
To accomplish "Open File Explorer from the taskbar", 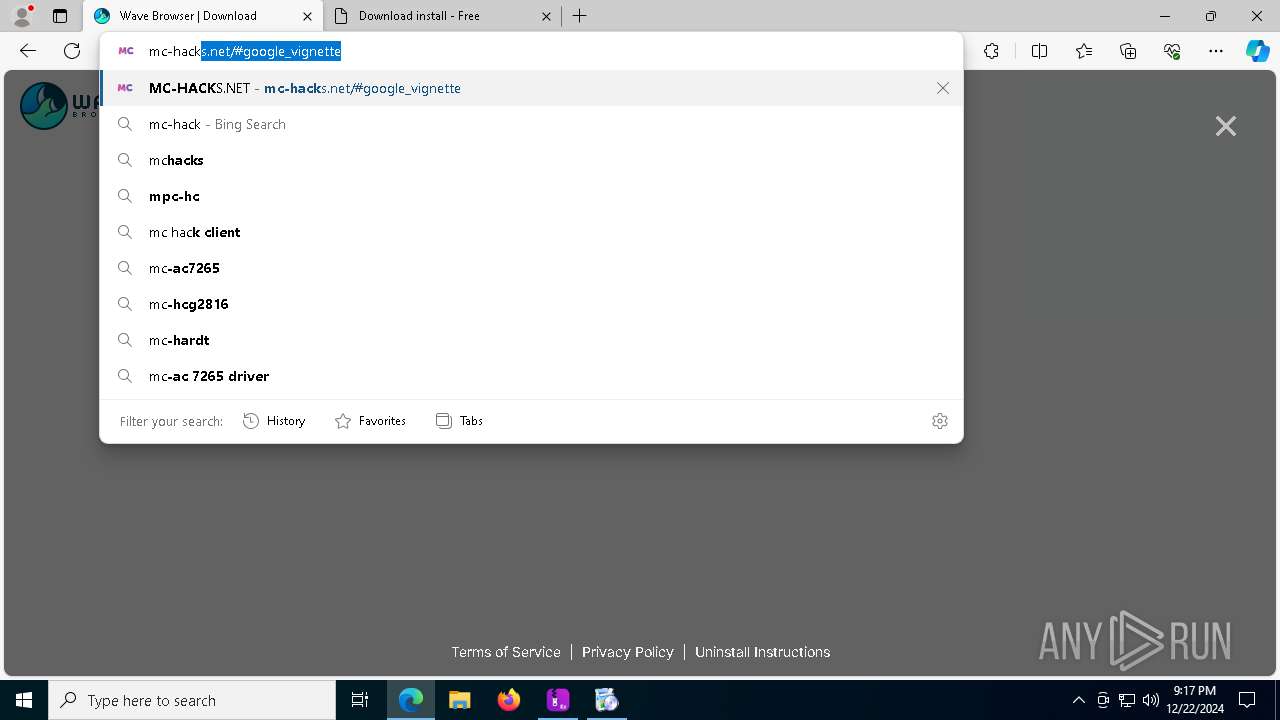I will [x=460, y=700].
